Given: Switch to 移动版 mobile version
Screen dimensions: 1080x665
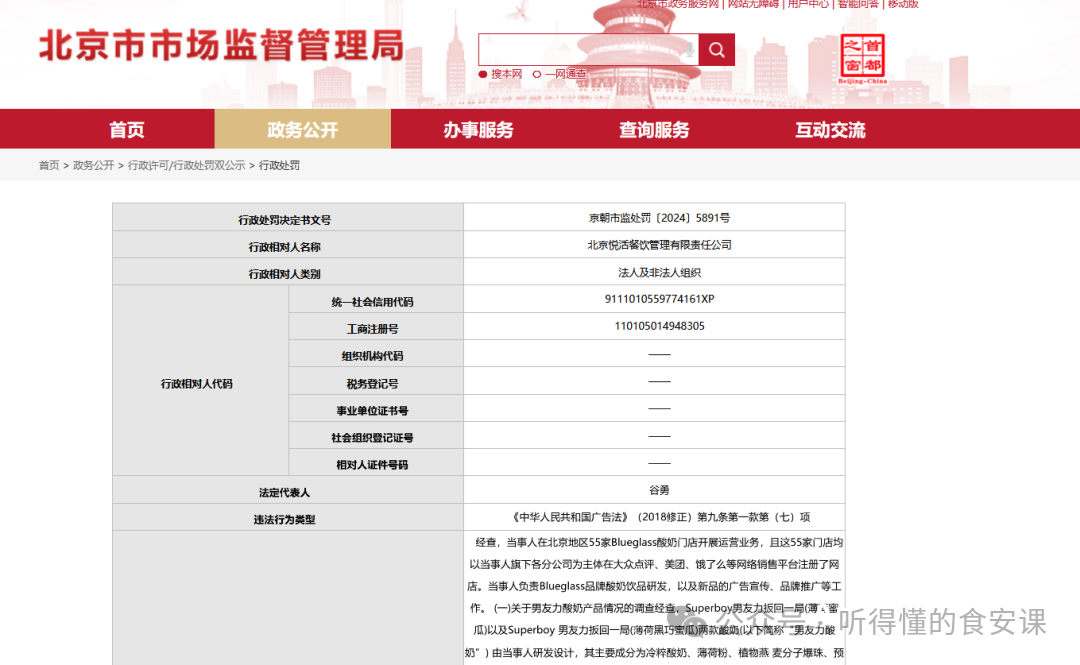Looking at the screenshot, I should 903,4.
